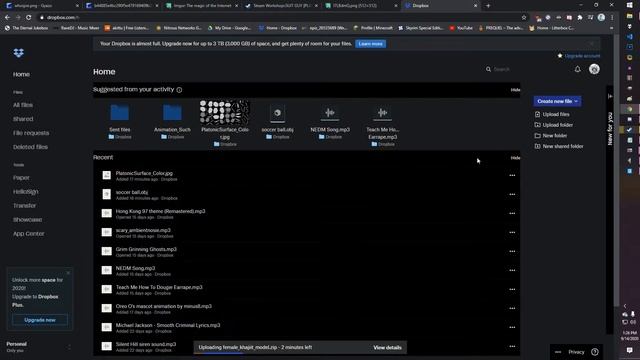The image size is (640, 360).
Task: Open the Windows Action Center notification icon
Action: pyautogui.click(x=629, y=350)
